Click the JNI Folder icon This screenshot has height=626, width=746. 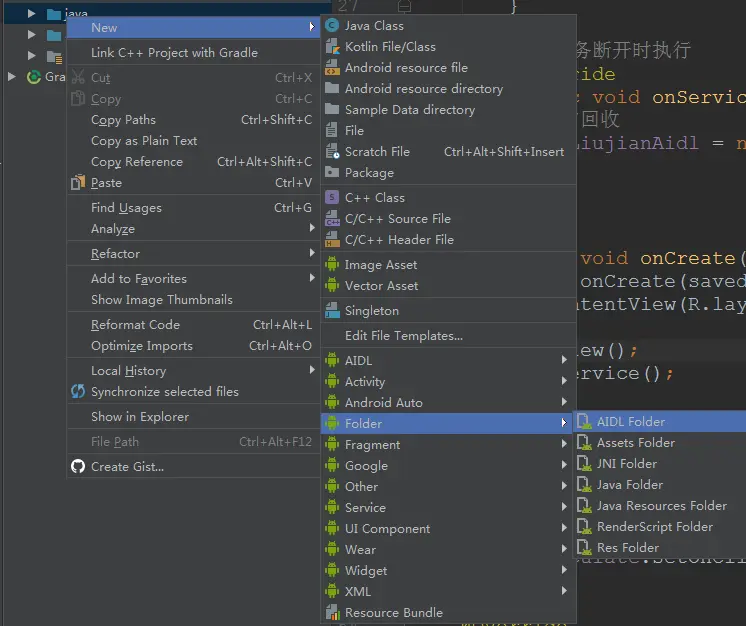(585, 463)
